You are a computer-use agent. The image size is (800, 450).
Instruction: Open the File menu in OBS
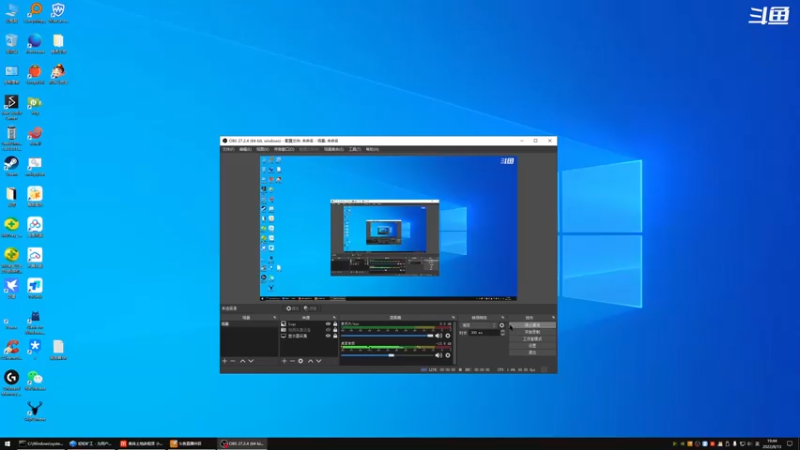[x=228, y=149]
